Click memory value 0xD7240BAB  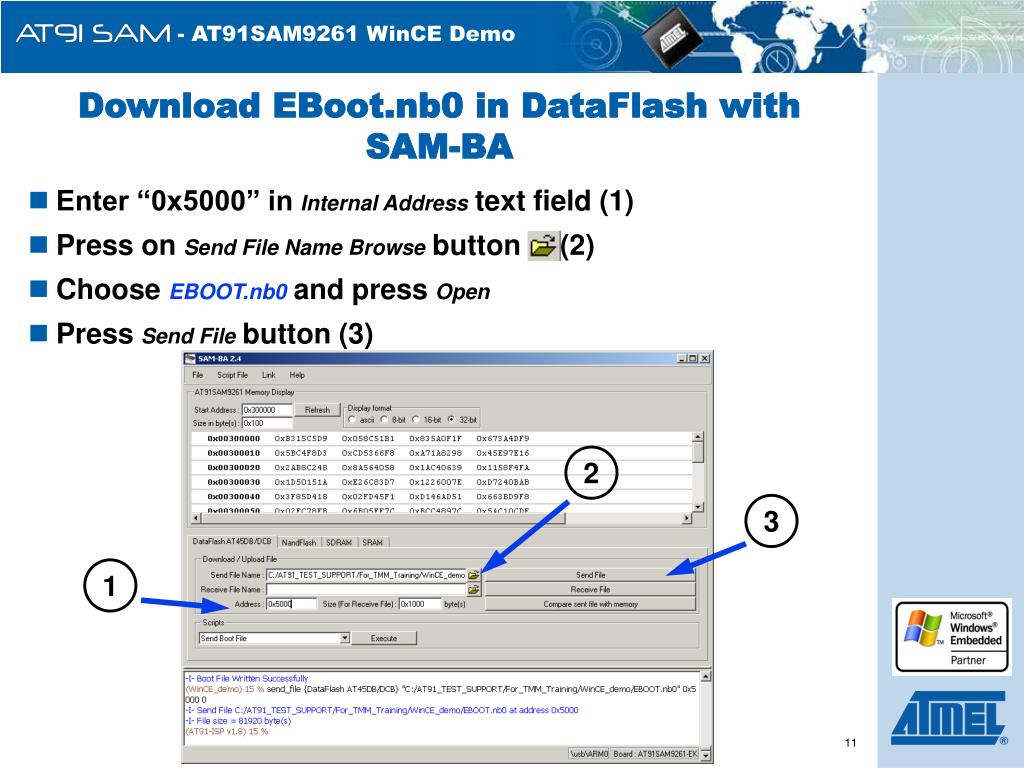[503, 482]
